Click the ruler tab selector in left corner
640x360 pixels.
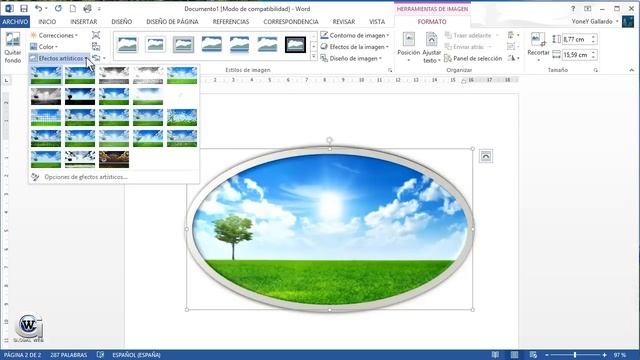[x=7, y=81]
